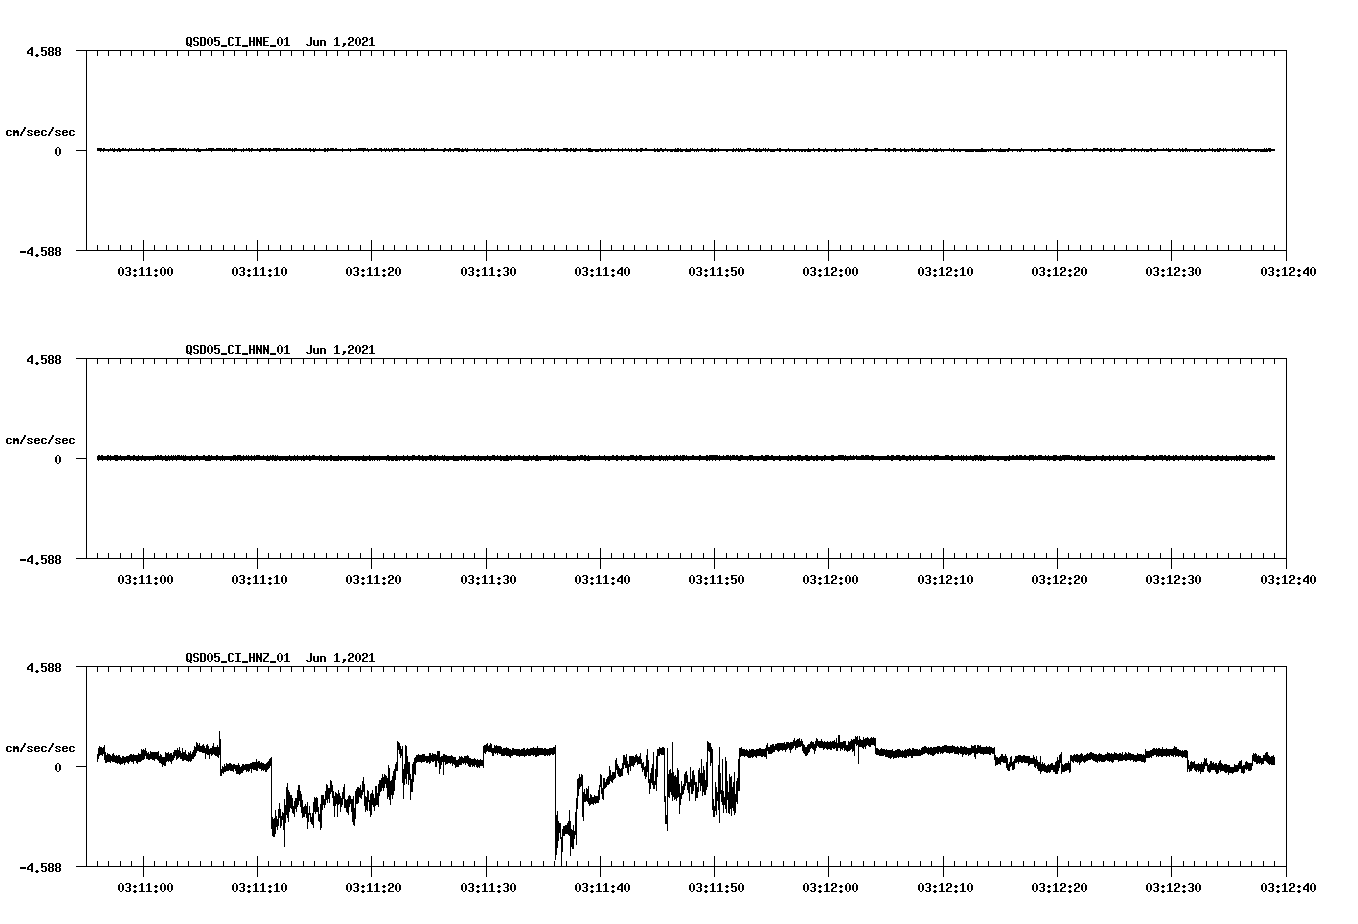Click 03:11:30 time label under HNN plot
The width and height of the screenshot is (1358, 924).
tap(488, 579)
